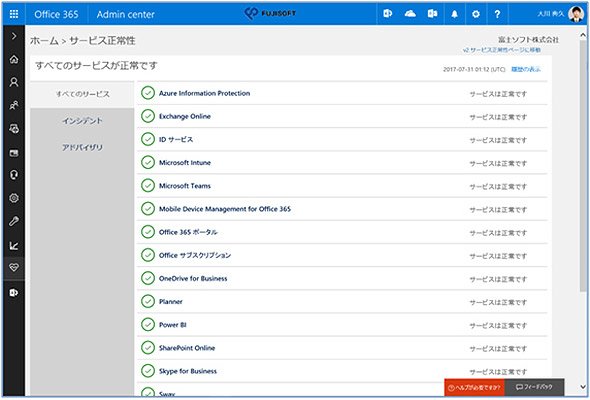590x400 pixels.
Task: Open Billing card icon in sidebar
Action: pyautogui.click(x=14, y=153)
